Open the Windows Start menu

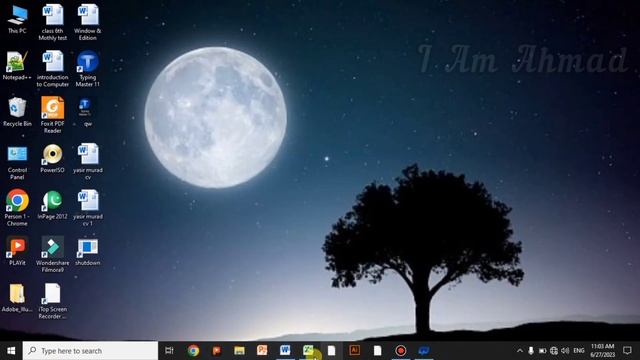pos(11,351)
